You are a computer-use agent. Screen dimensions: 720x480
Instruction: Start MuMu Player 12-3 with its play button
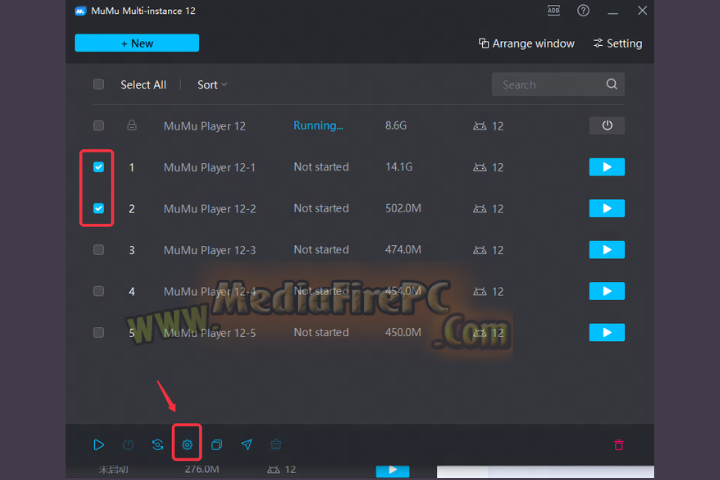607,249
